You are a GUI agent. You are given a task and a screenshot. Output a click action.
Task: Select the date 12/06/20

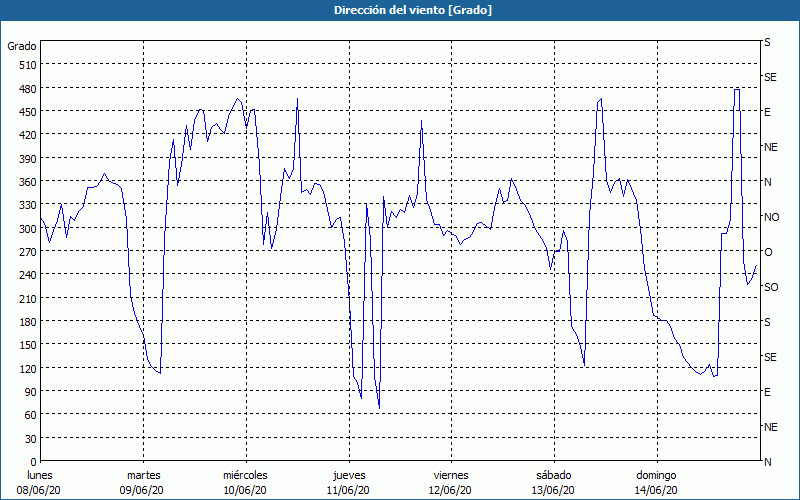450,490
